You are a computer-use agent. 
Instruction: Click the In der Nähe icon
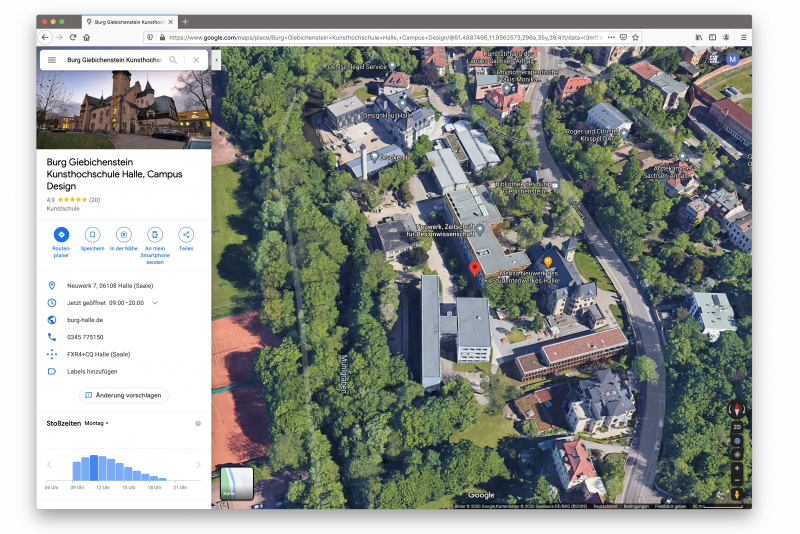coord(123,234)
